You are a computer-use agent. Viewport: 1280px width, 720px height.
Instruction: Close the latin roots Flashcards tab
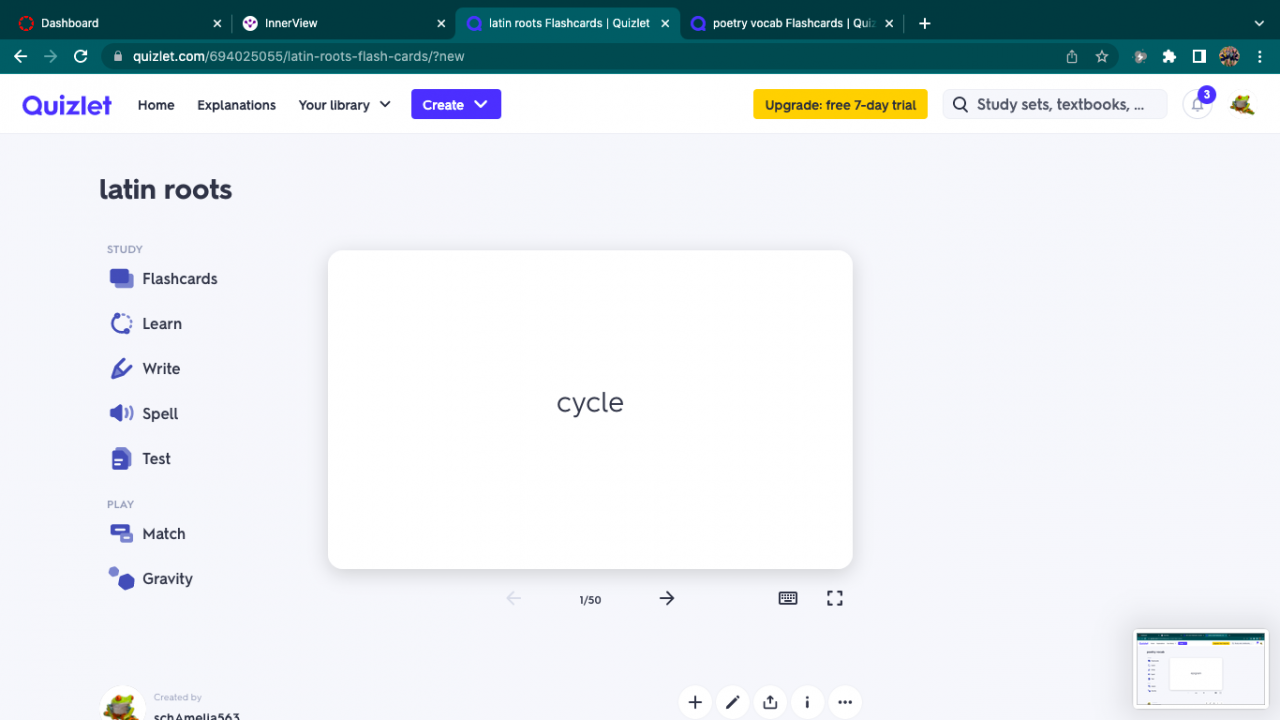click(665, 23)
